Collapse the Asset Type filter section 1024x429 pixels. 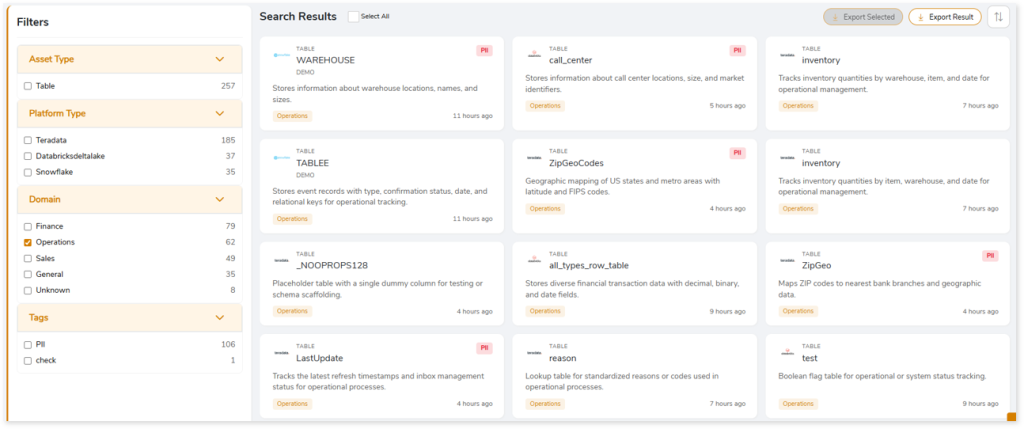click(x=220, y=59)
